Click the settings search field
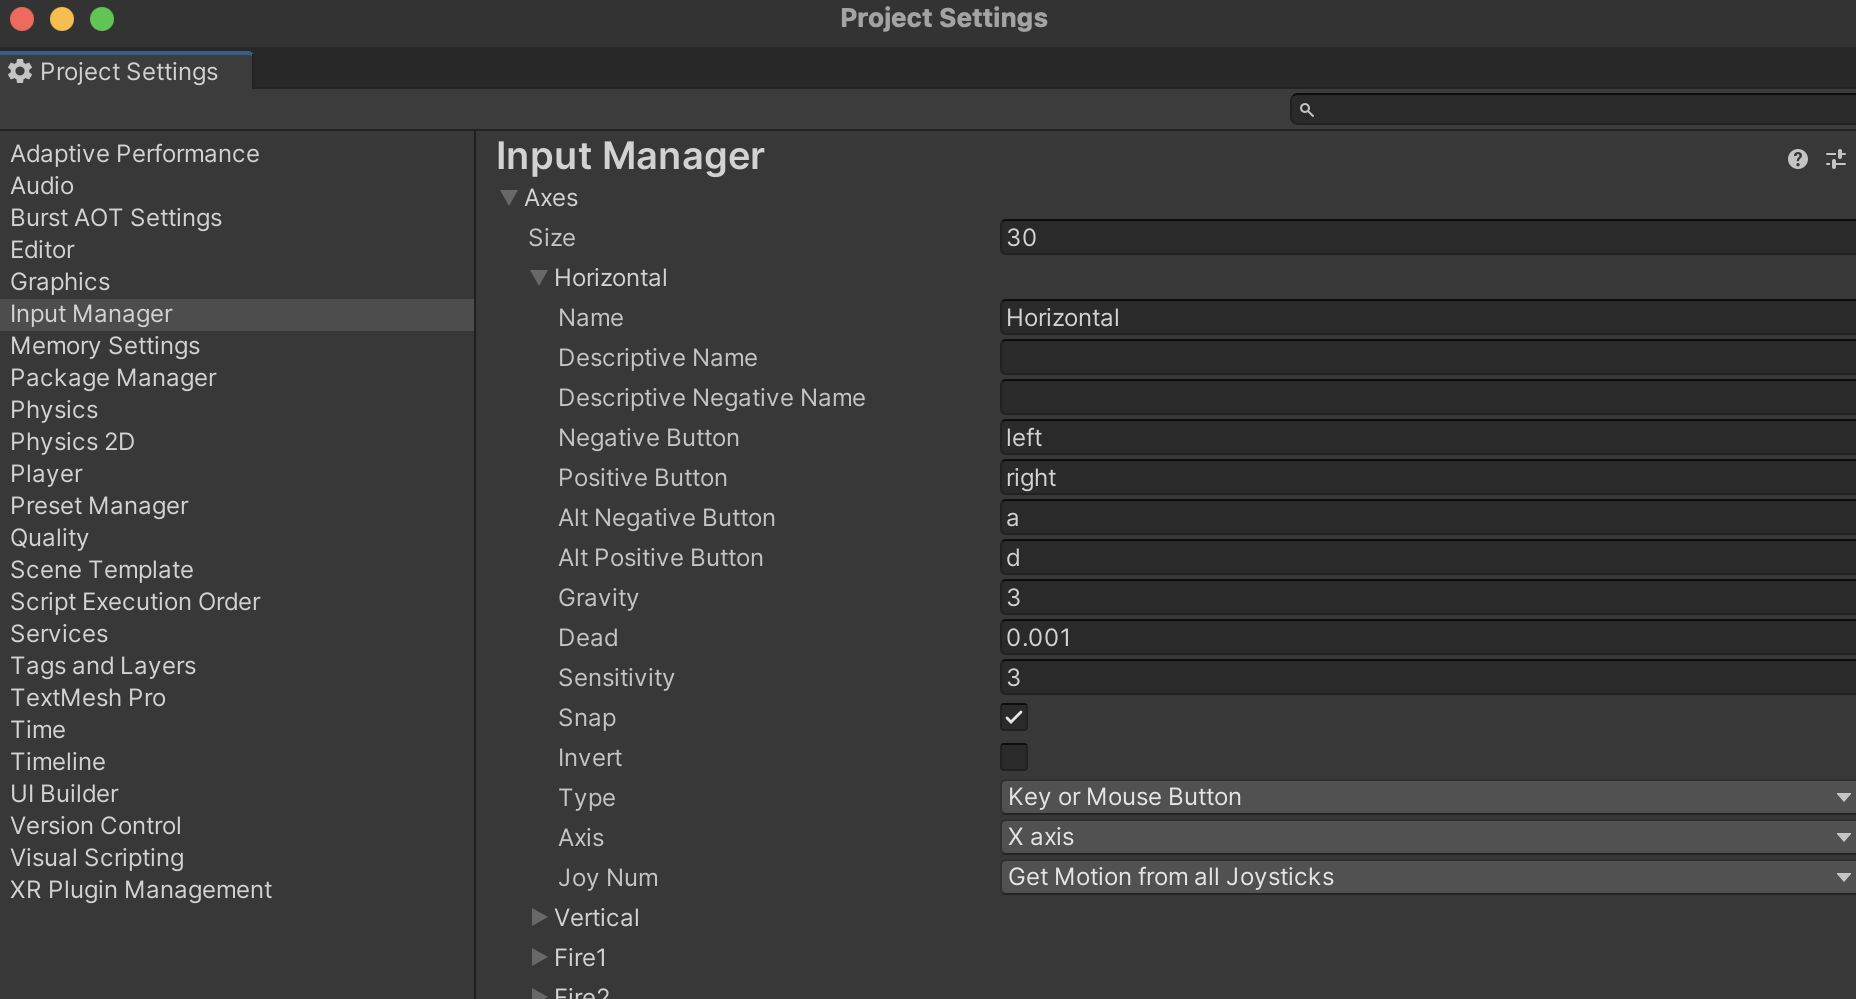 (x=1574, y=110)
